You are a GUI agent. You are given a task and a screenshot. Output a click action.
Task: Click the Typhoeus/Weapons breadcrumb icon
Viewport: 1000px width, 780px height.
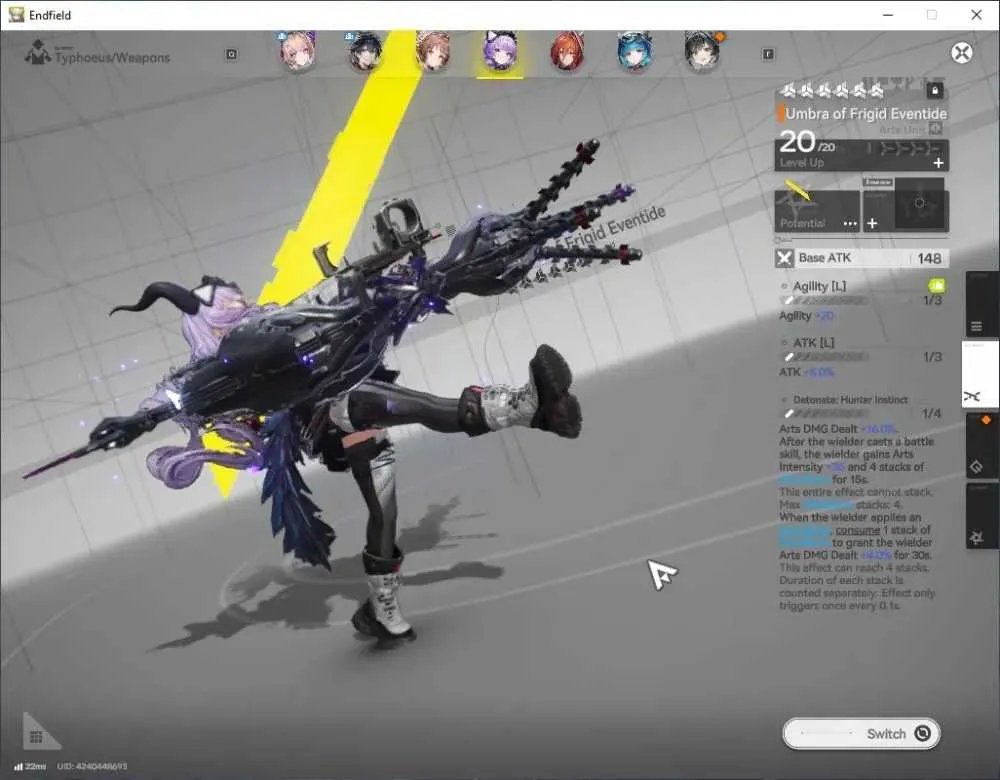(x=38, y=52)
